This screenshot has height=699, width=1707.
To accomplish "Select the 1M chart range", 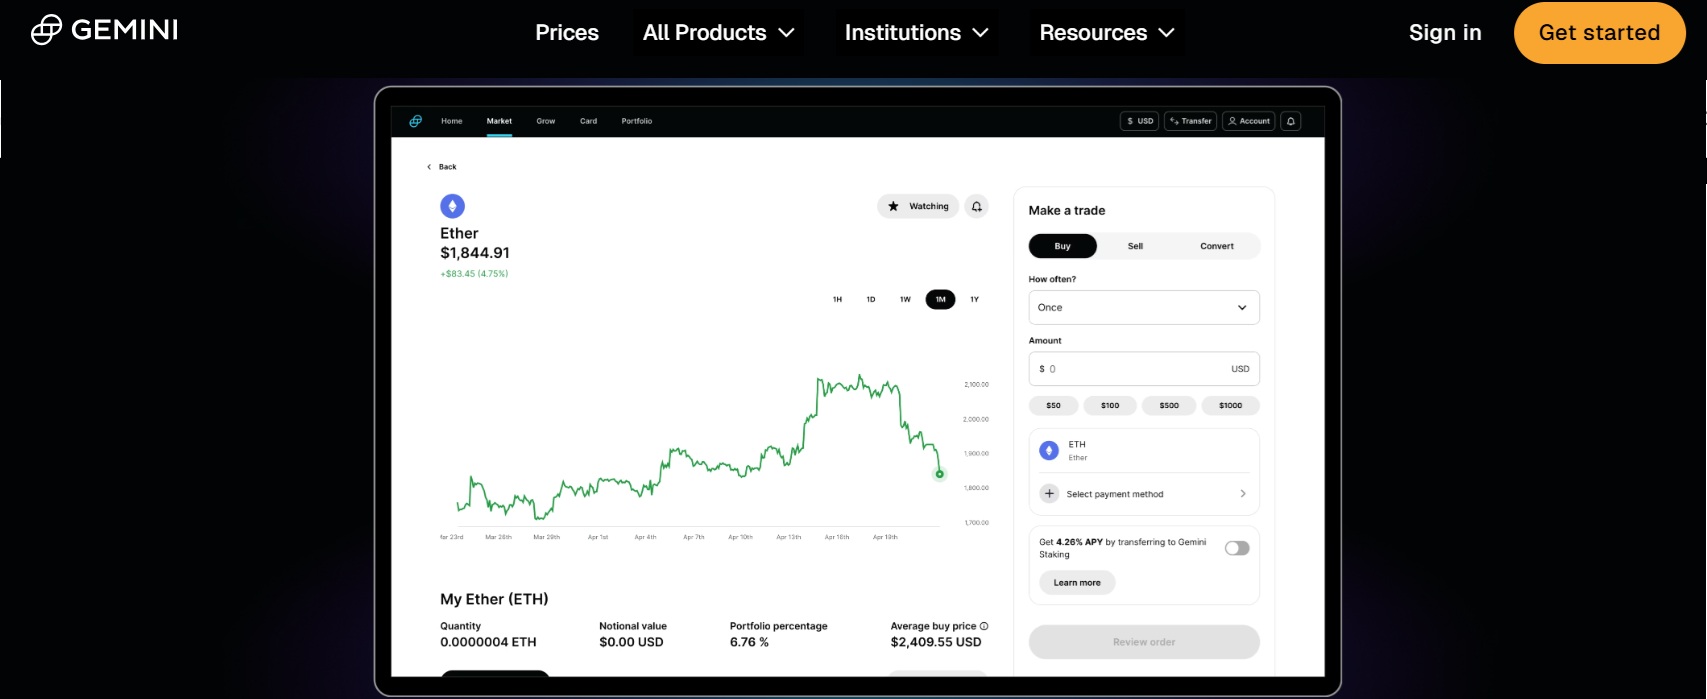I will [x=940, y=299].
